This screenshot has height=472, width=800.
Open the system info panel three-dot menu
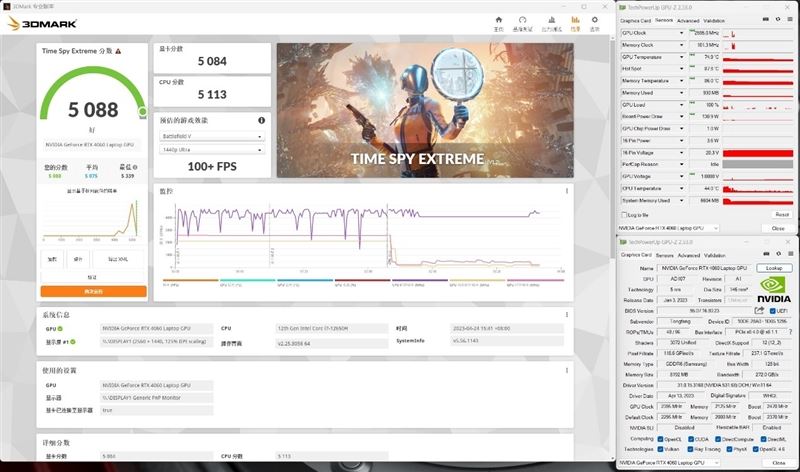click(566, 314)
